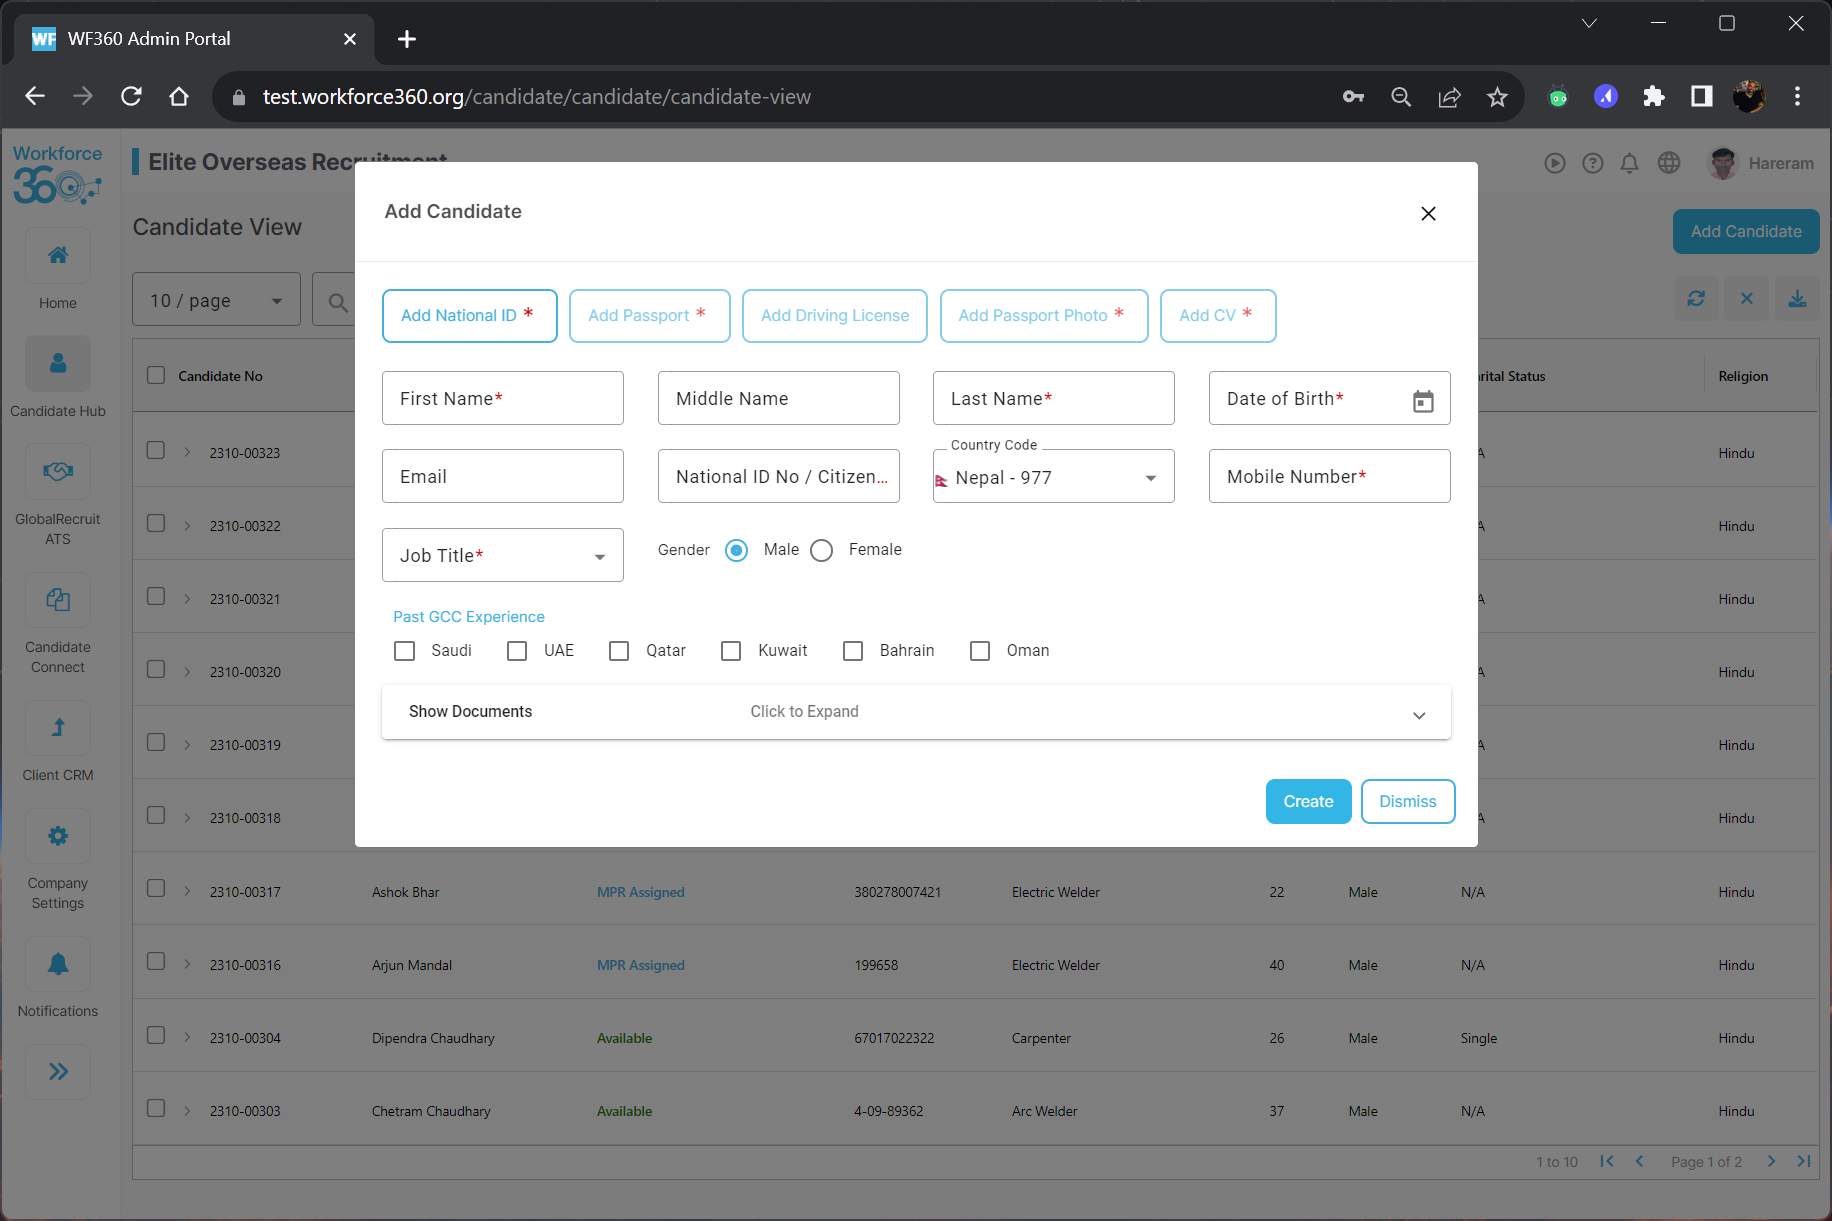Screen dimensions: 1832x1221
Task: Expand the Show Documents section
Action: pos(915,712)
